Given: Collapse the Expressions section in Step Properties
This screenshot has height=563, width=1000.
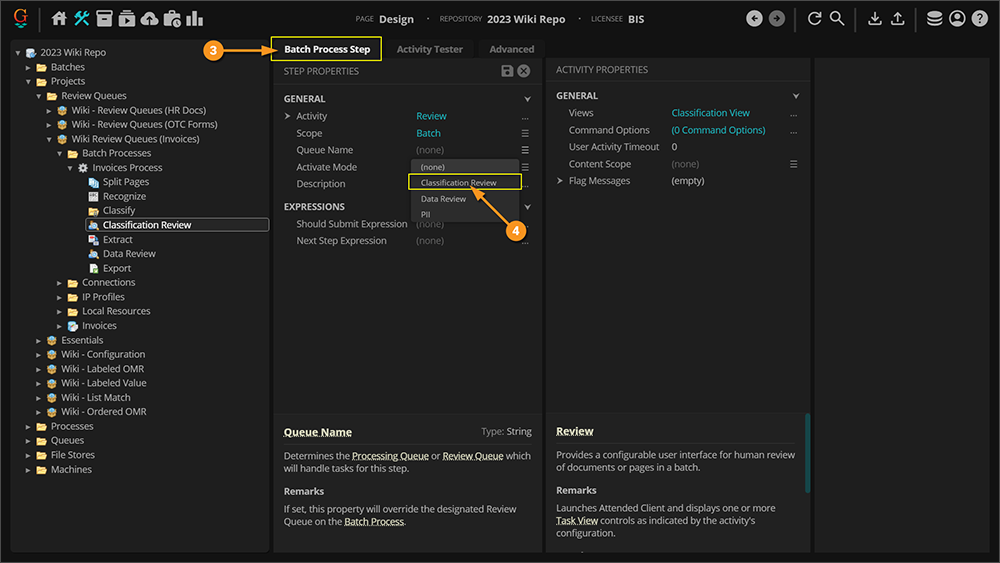Looking at the screenshot, I should (527, 207).
